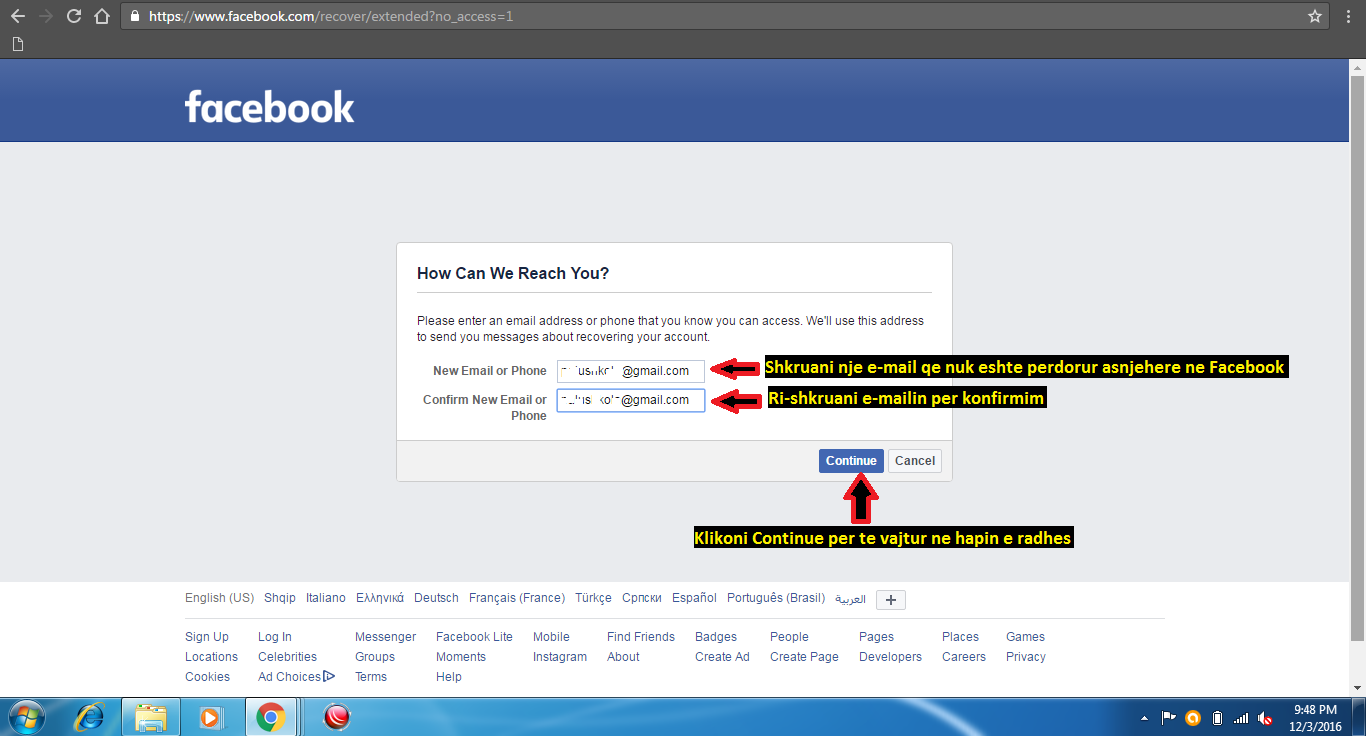
Task: Click the page scrollbar down arrow
Action: tap(1357, 687)
